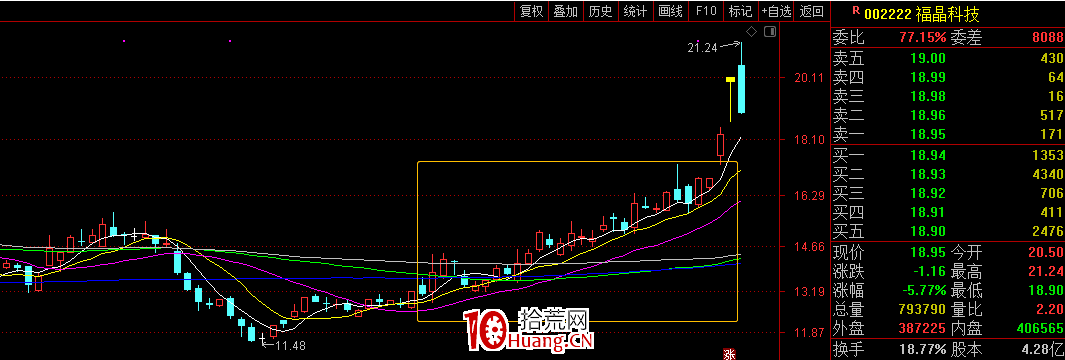
Task: Click the 现价 value 18.95
Action: [927, 253]
